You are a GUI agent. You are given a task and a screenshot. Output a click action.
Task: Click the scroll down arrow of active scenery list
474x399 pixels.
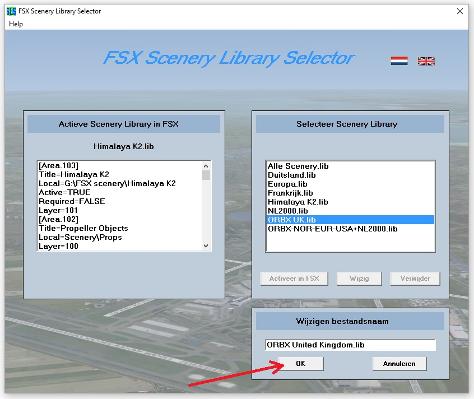(206, 246)
